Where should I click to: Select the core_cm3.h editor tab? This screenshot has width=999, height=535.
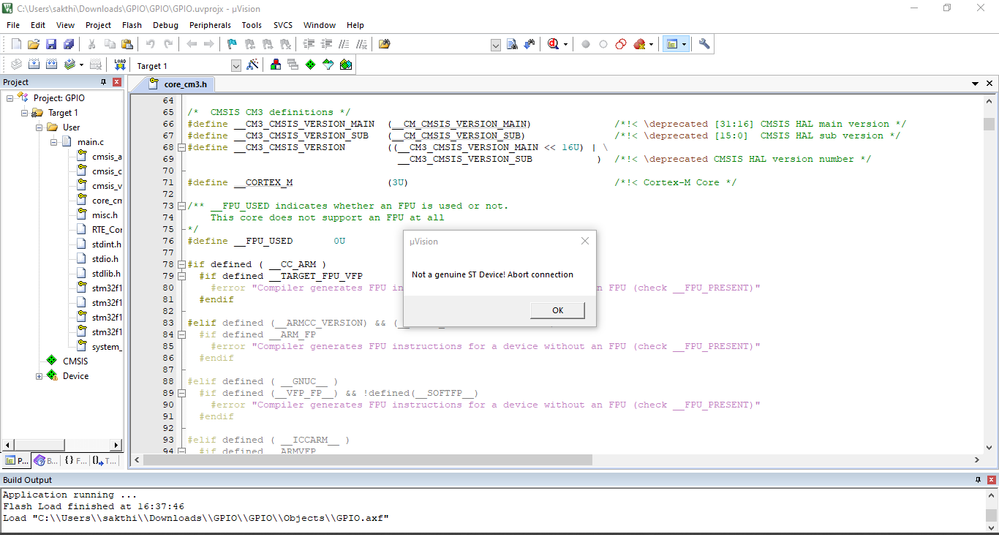pos(180,84)
